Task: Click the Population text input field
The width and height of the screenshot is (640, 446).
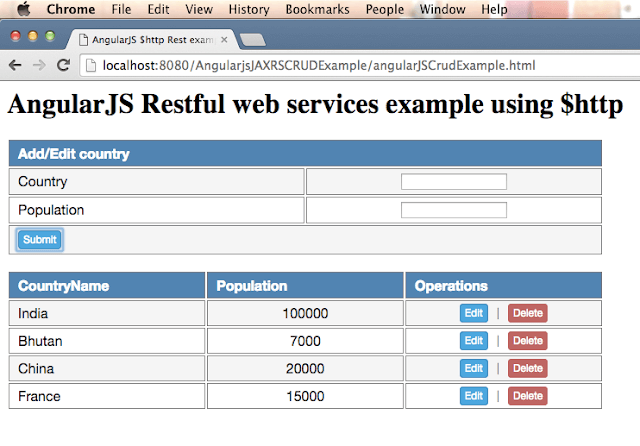Action: [453, 210]
